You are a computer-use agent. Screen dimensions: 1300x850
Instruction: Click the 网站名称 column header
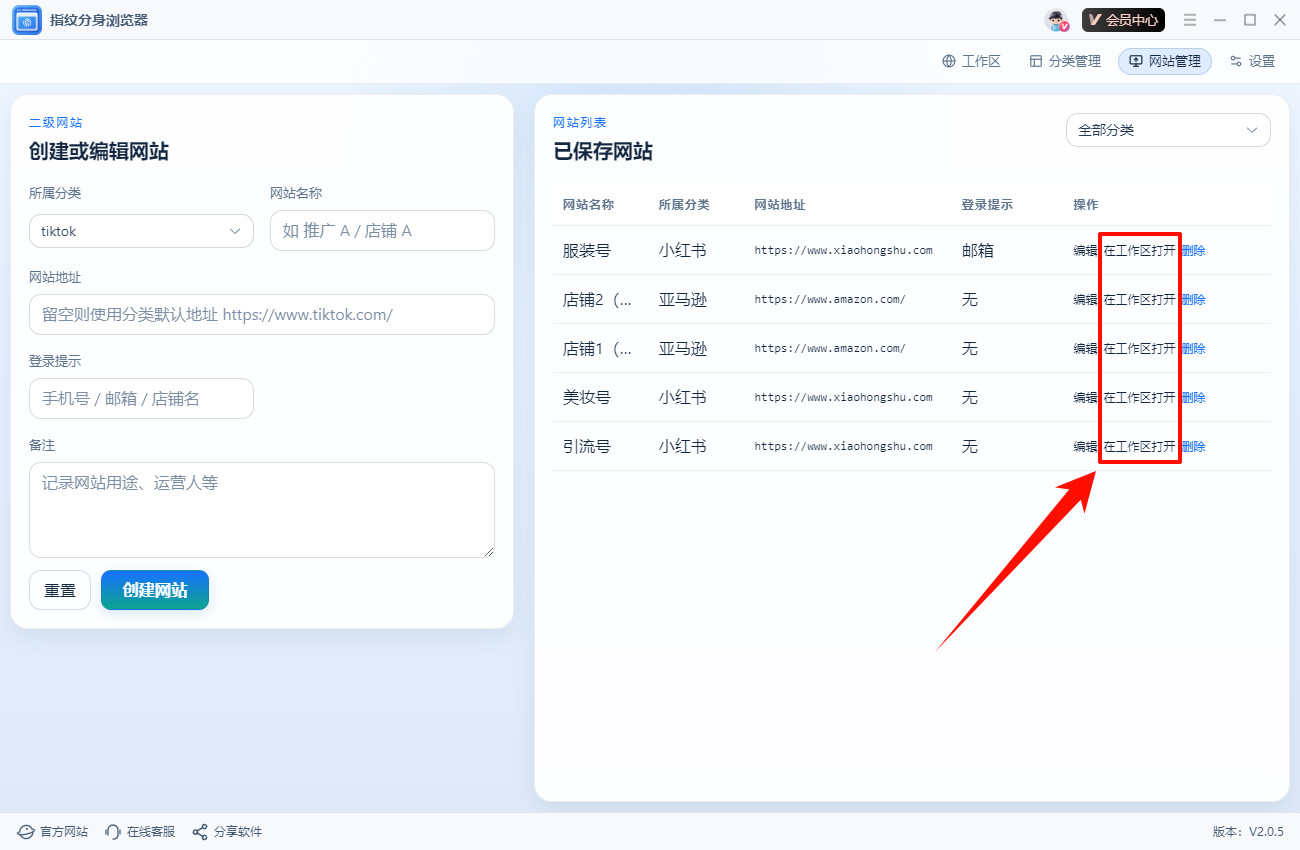588,204
